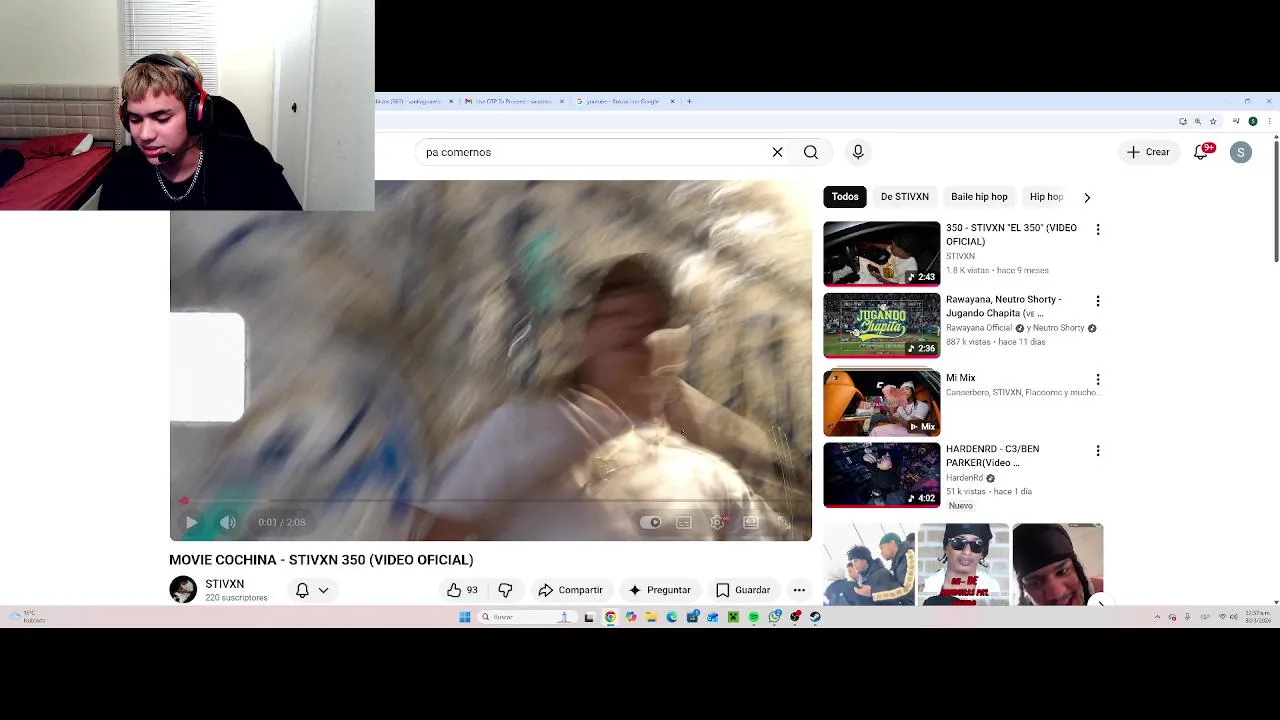This screenshot has width=1280, height=720.
Task: Click the STIVXN channel name
Action: tap(224, 584)
